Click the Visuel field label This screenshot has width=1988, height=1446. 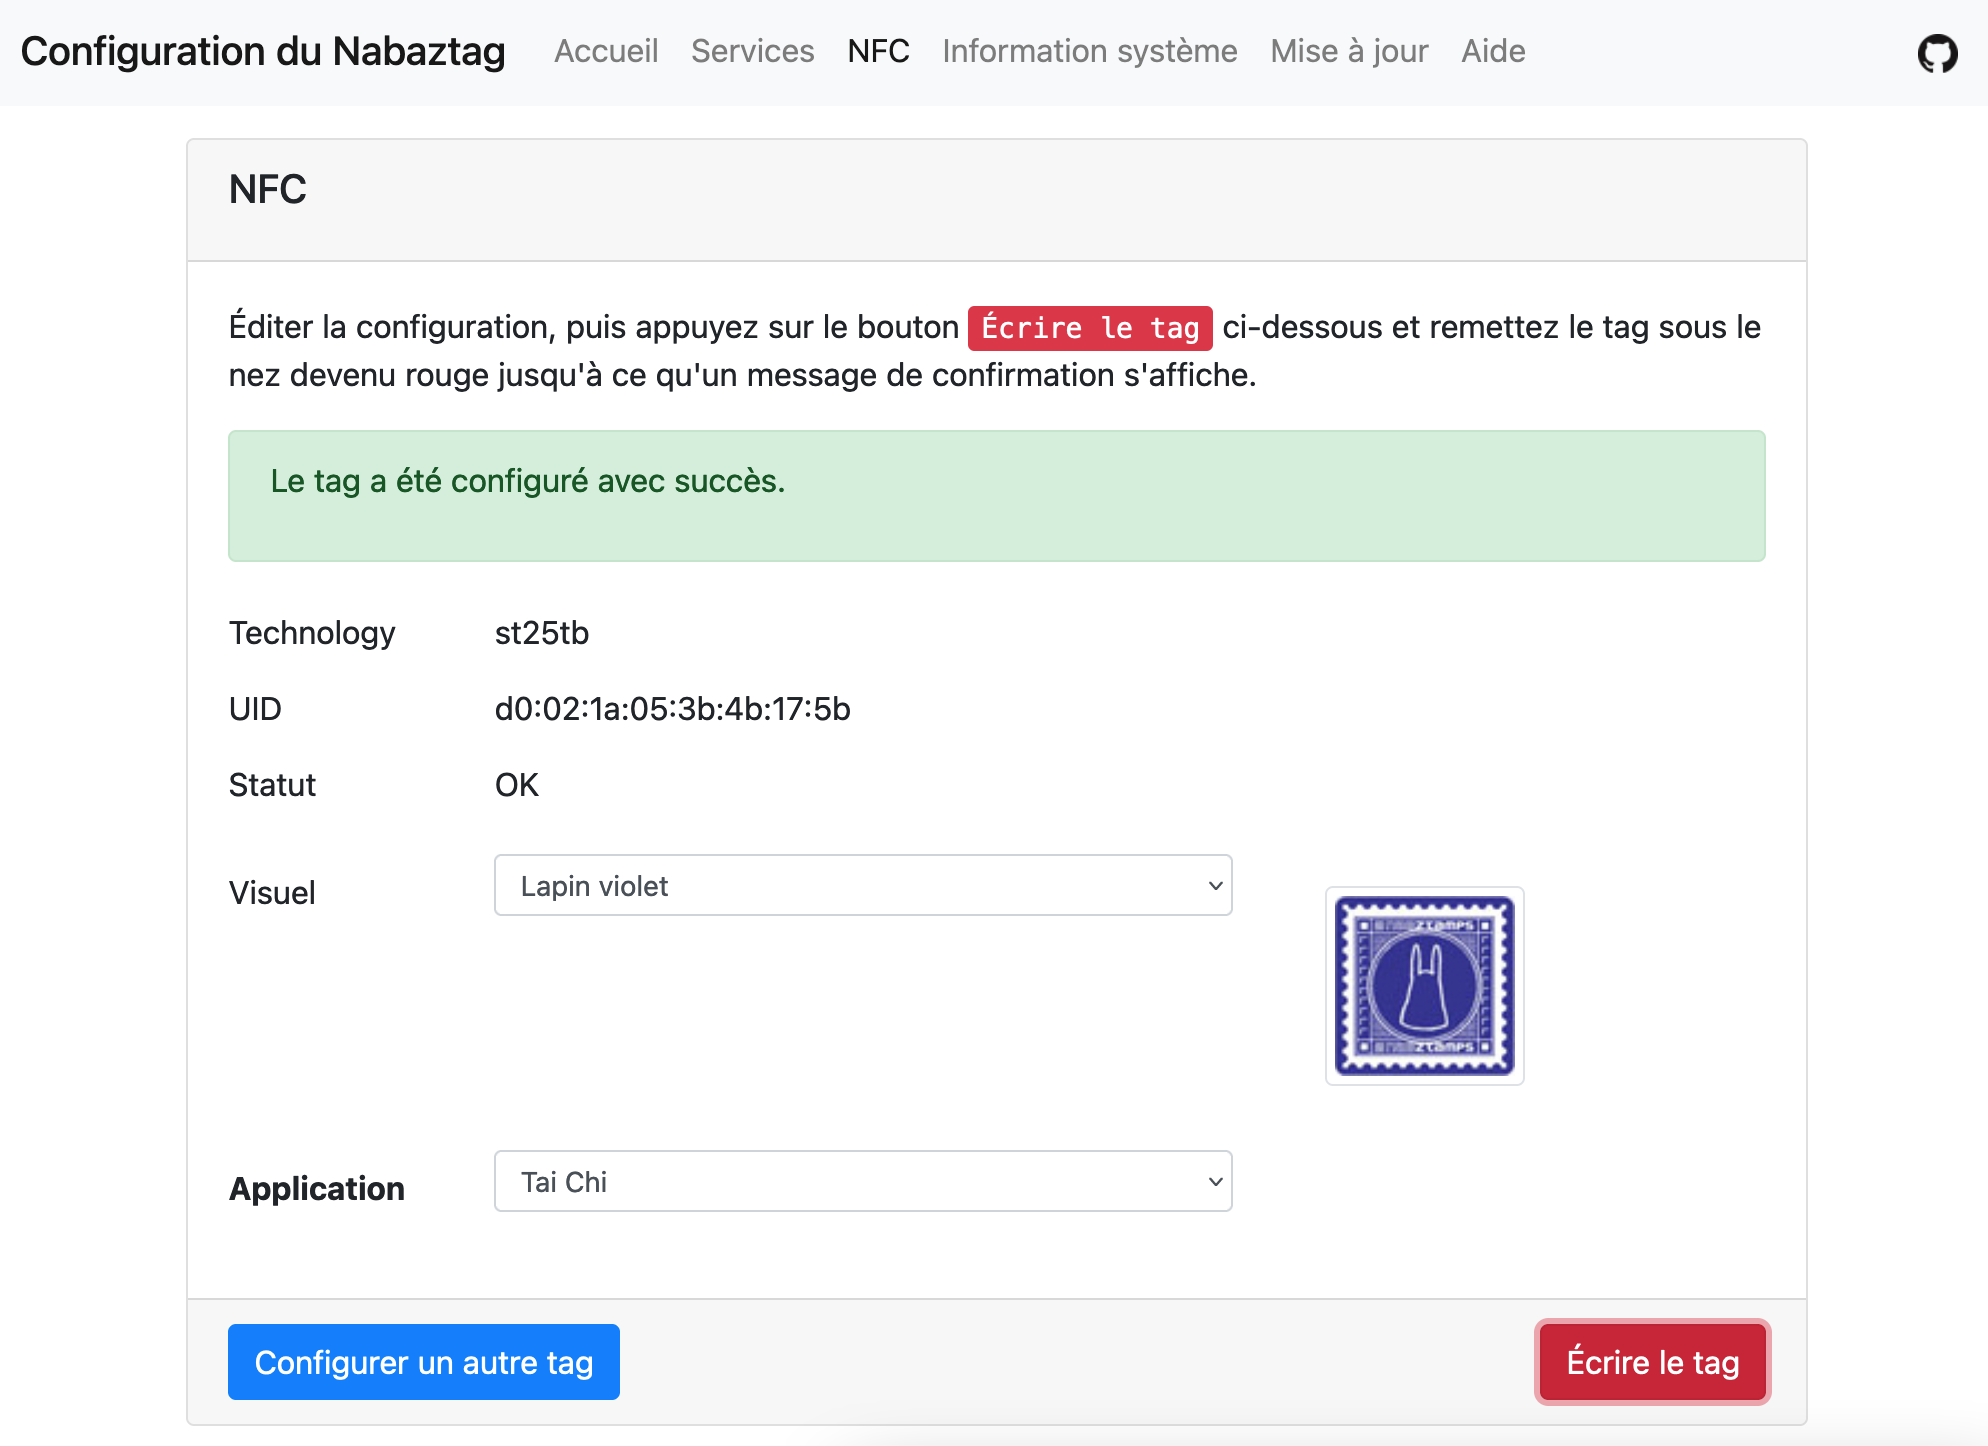272,892
